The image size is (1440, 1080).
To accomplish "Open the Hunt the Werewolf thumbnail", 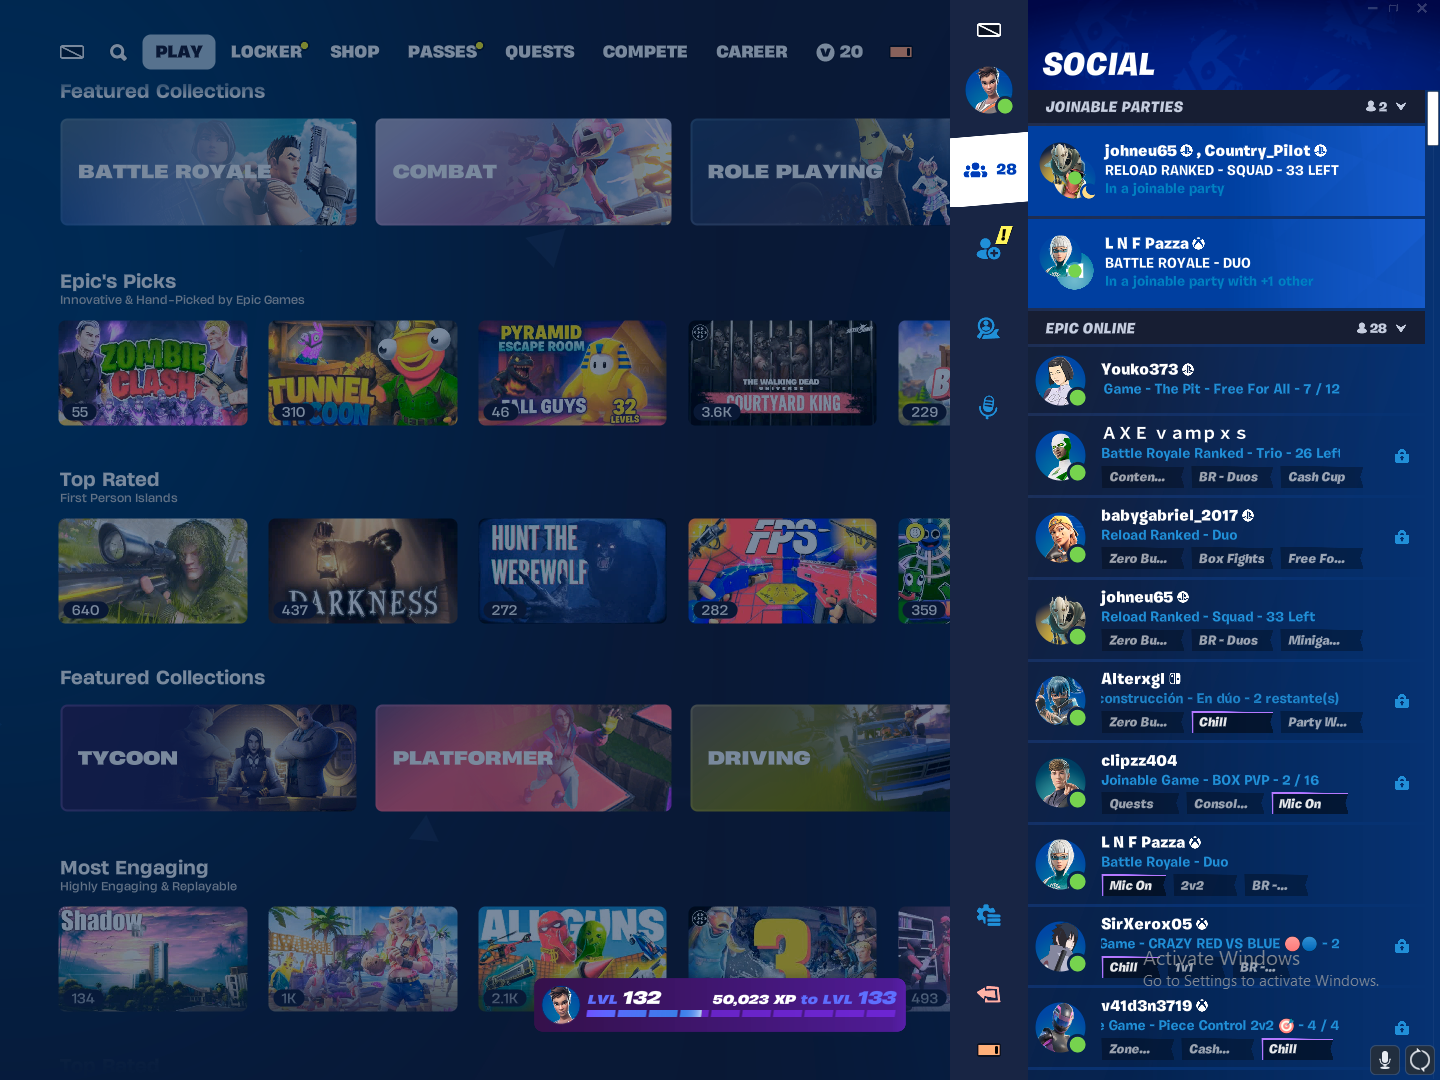I will click(x=573, y=571).
